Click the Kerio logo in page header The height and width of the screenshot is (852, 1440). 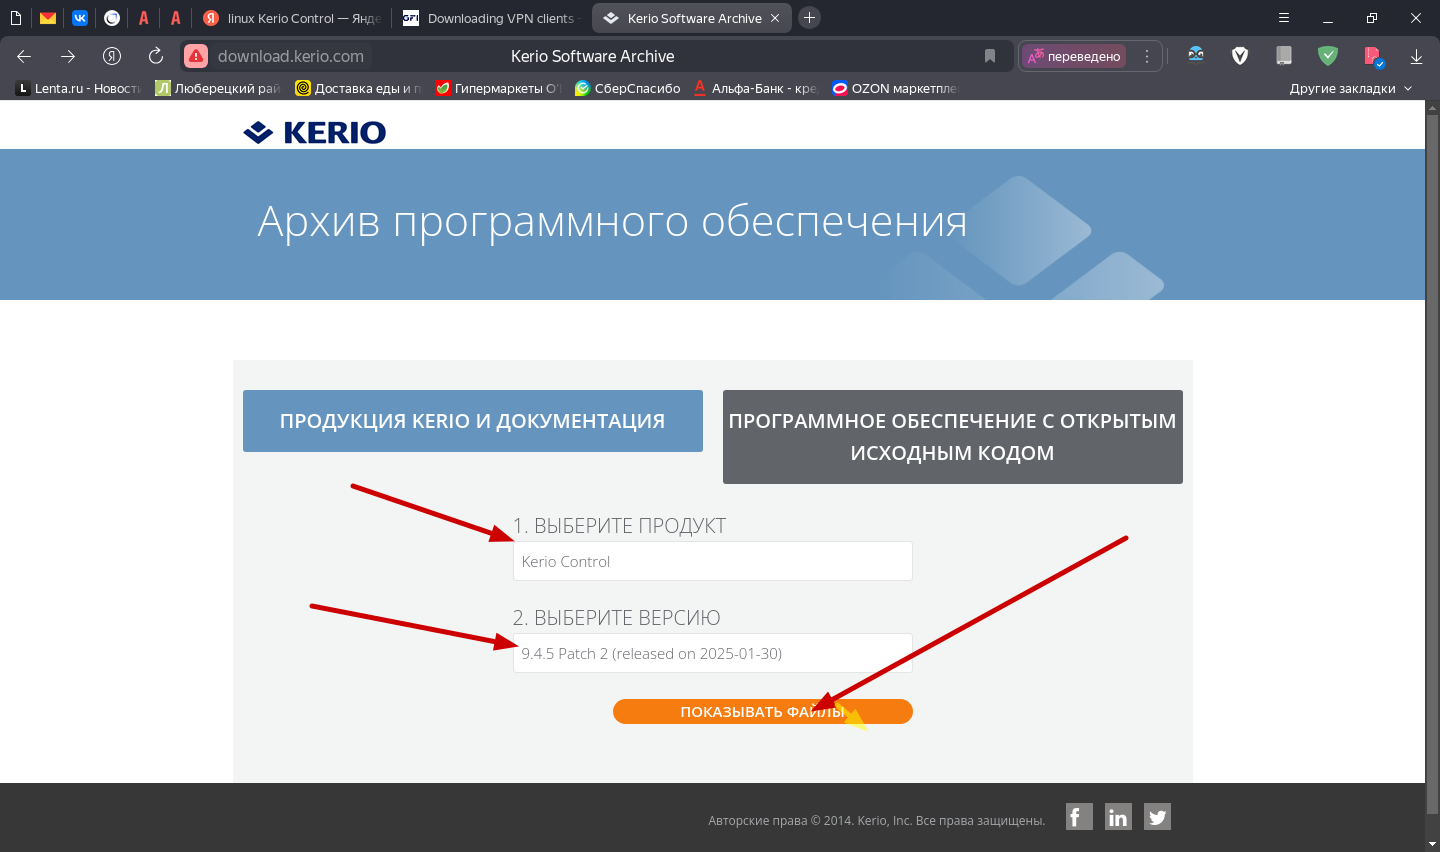click(x=315, y=132)
